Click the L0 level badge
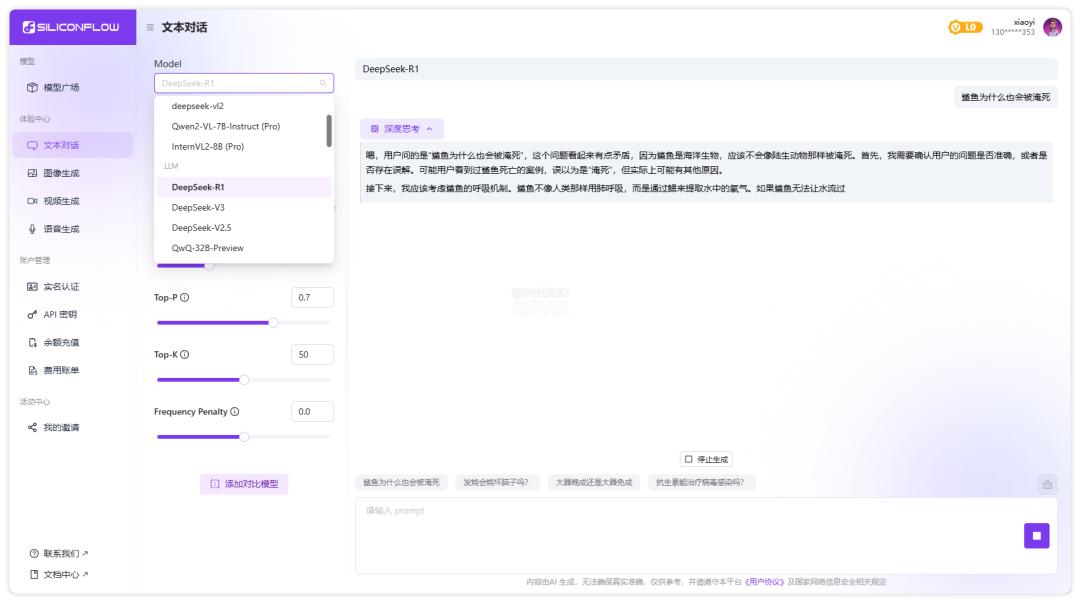 point(965,27)
